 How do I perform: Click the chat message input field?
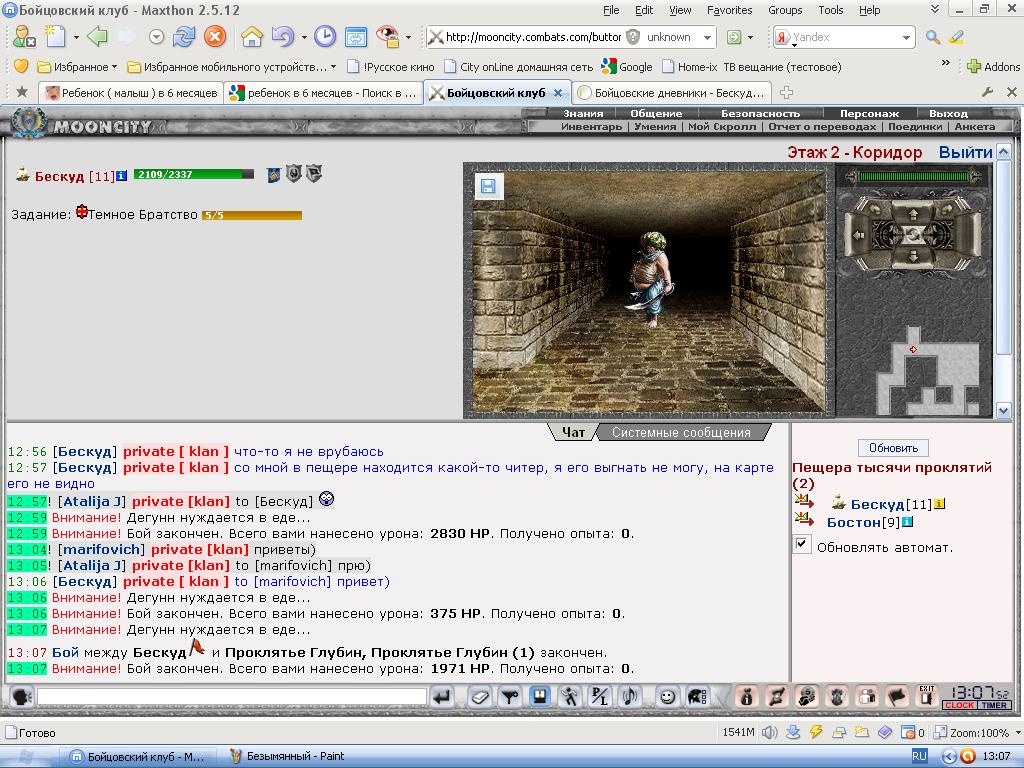232,697
